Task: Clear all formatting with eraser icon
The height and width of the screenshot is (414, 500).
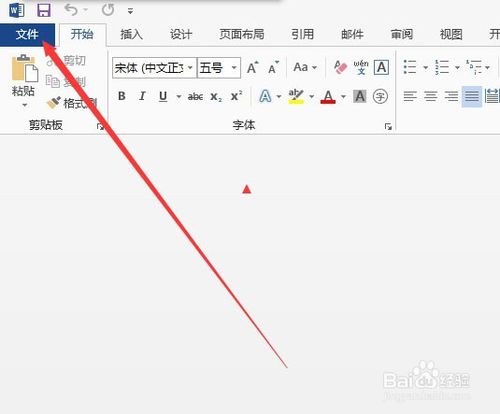Action: click(x=340, y=68)
